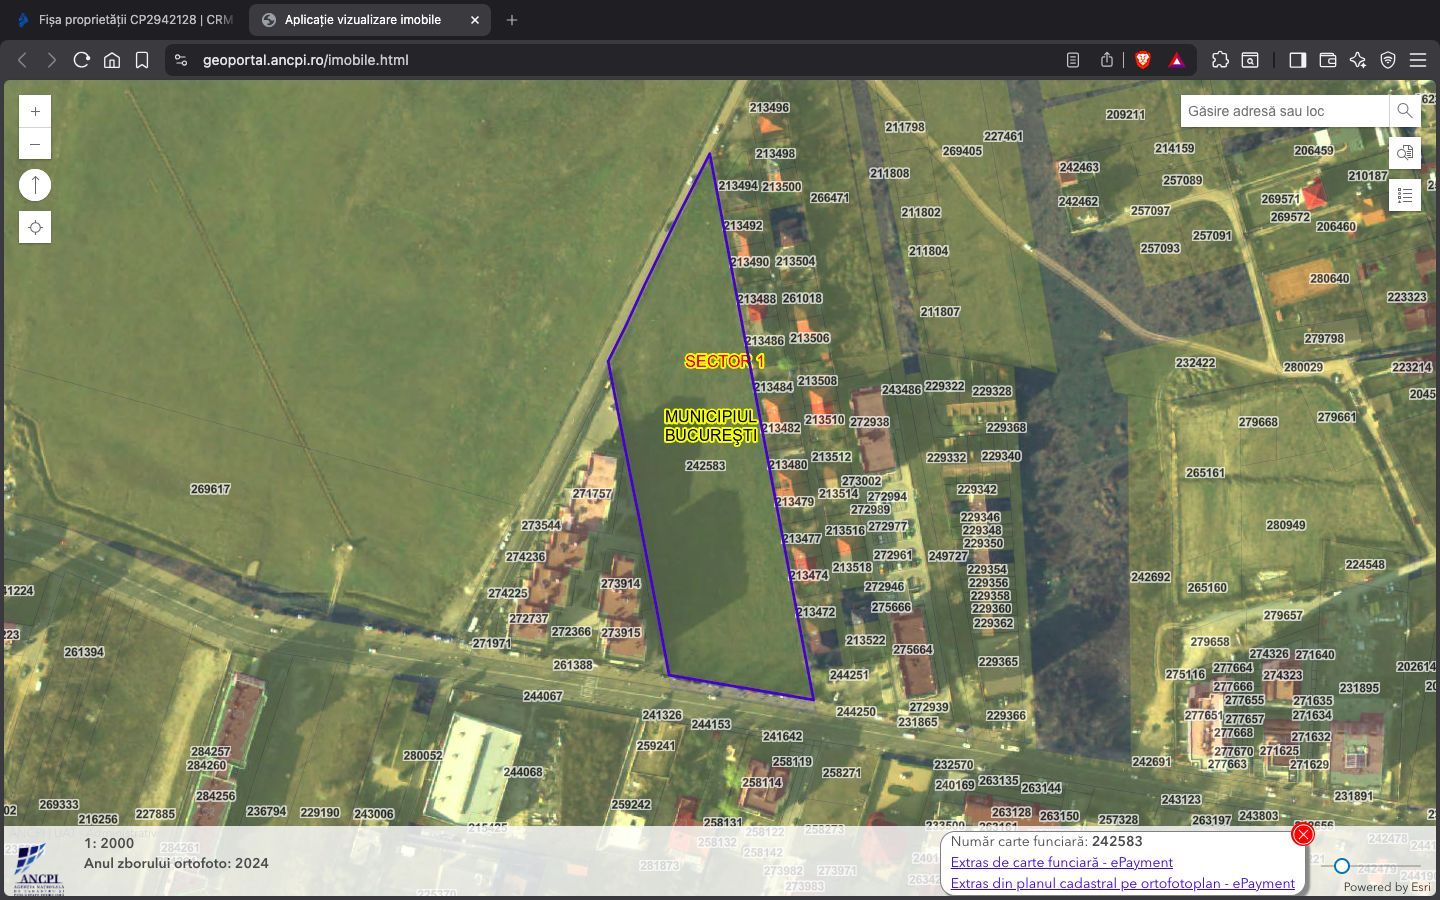Zoom in on the map
Image resolution: width=1440 pixels, height=900 pixels.
coord(35,112)
